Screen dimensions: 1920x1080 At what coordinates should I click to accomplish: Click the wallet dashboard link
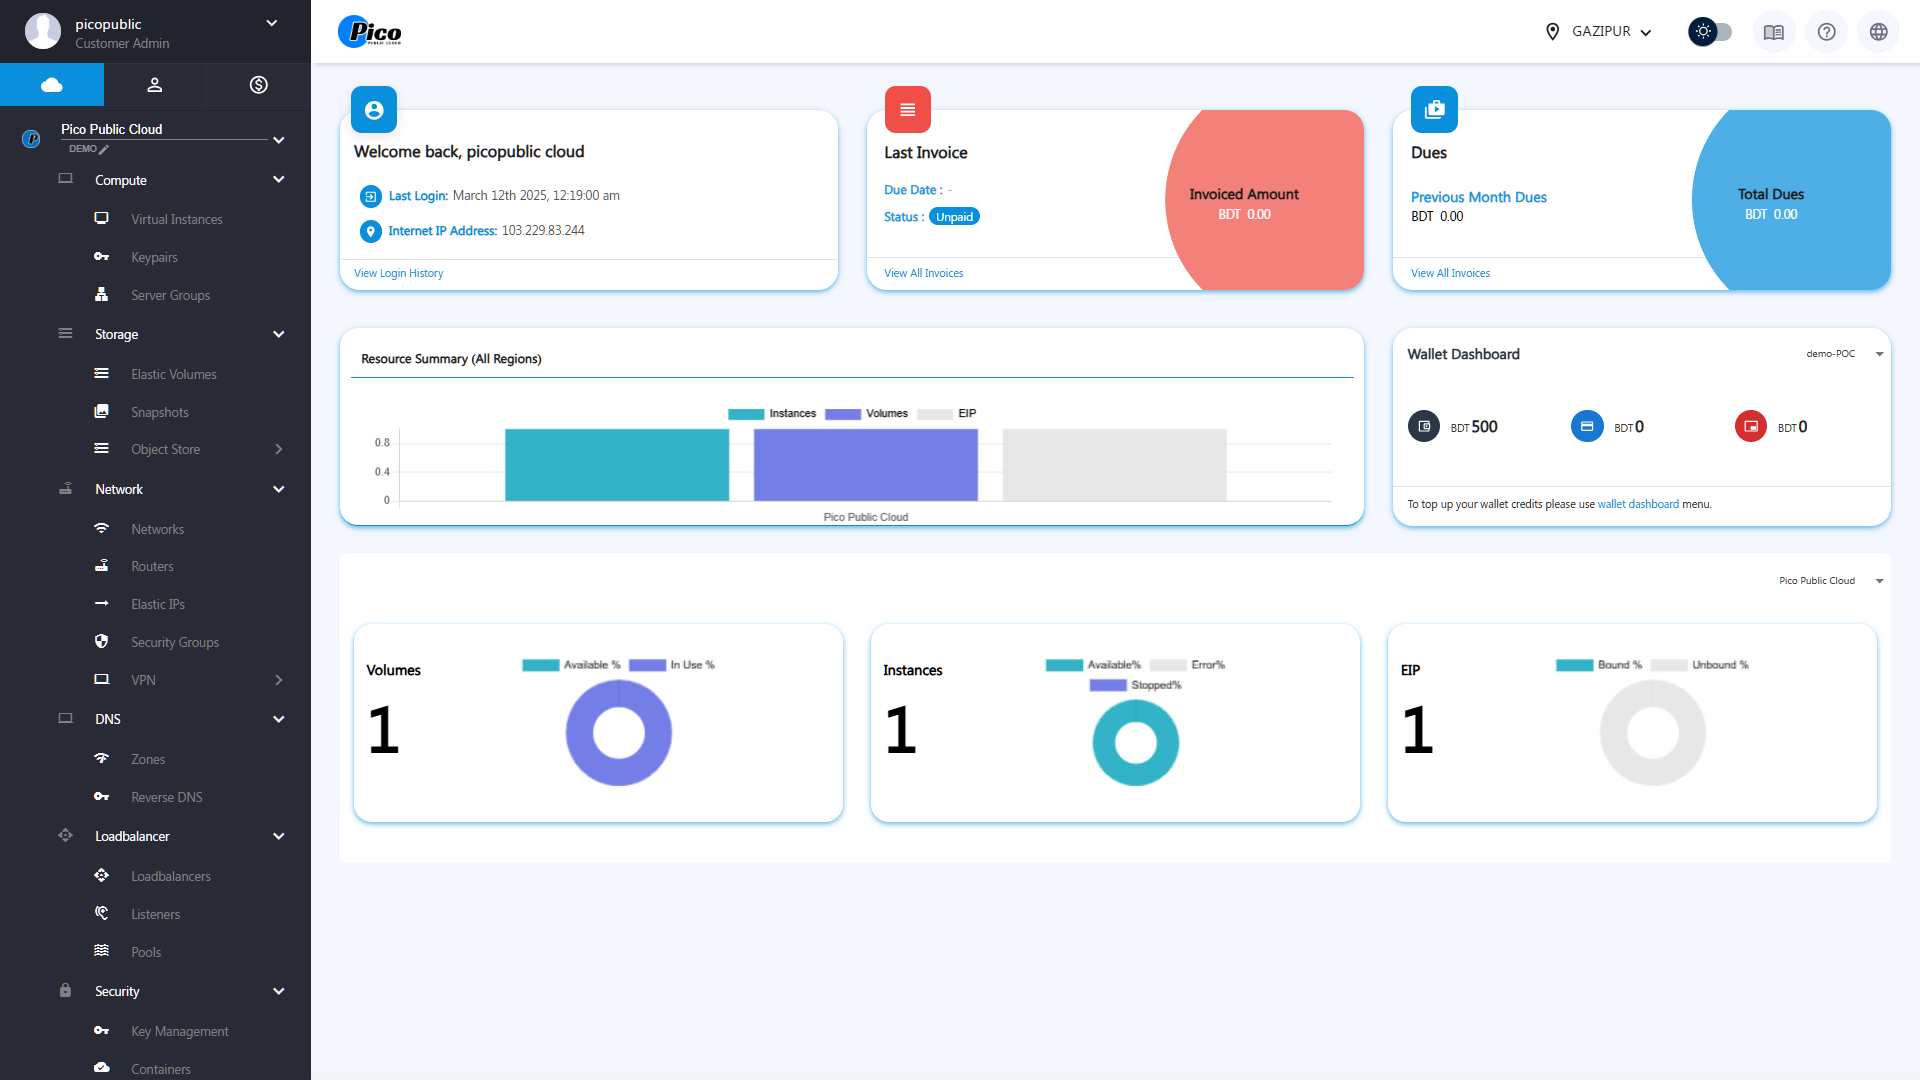click(x=1637, y=504)
